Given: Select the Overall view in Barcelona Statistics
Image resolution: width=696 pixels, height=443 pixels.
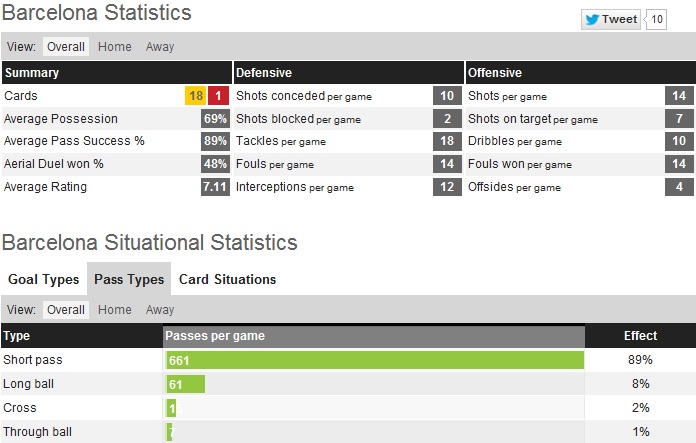Looking at the screenshot, I should 65,47.
